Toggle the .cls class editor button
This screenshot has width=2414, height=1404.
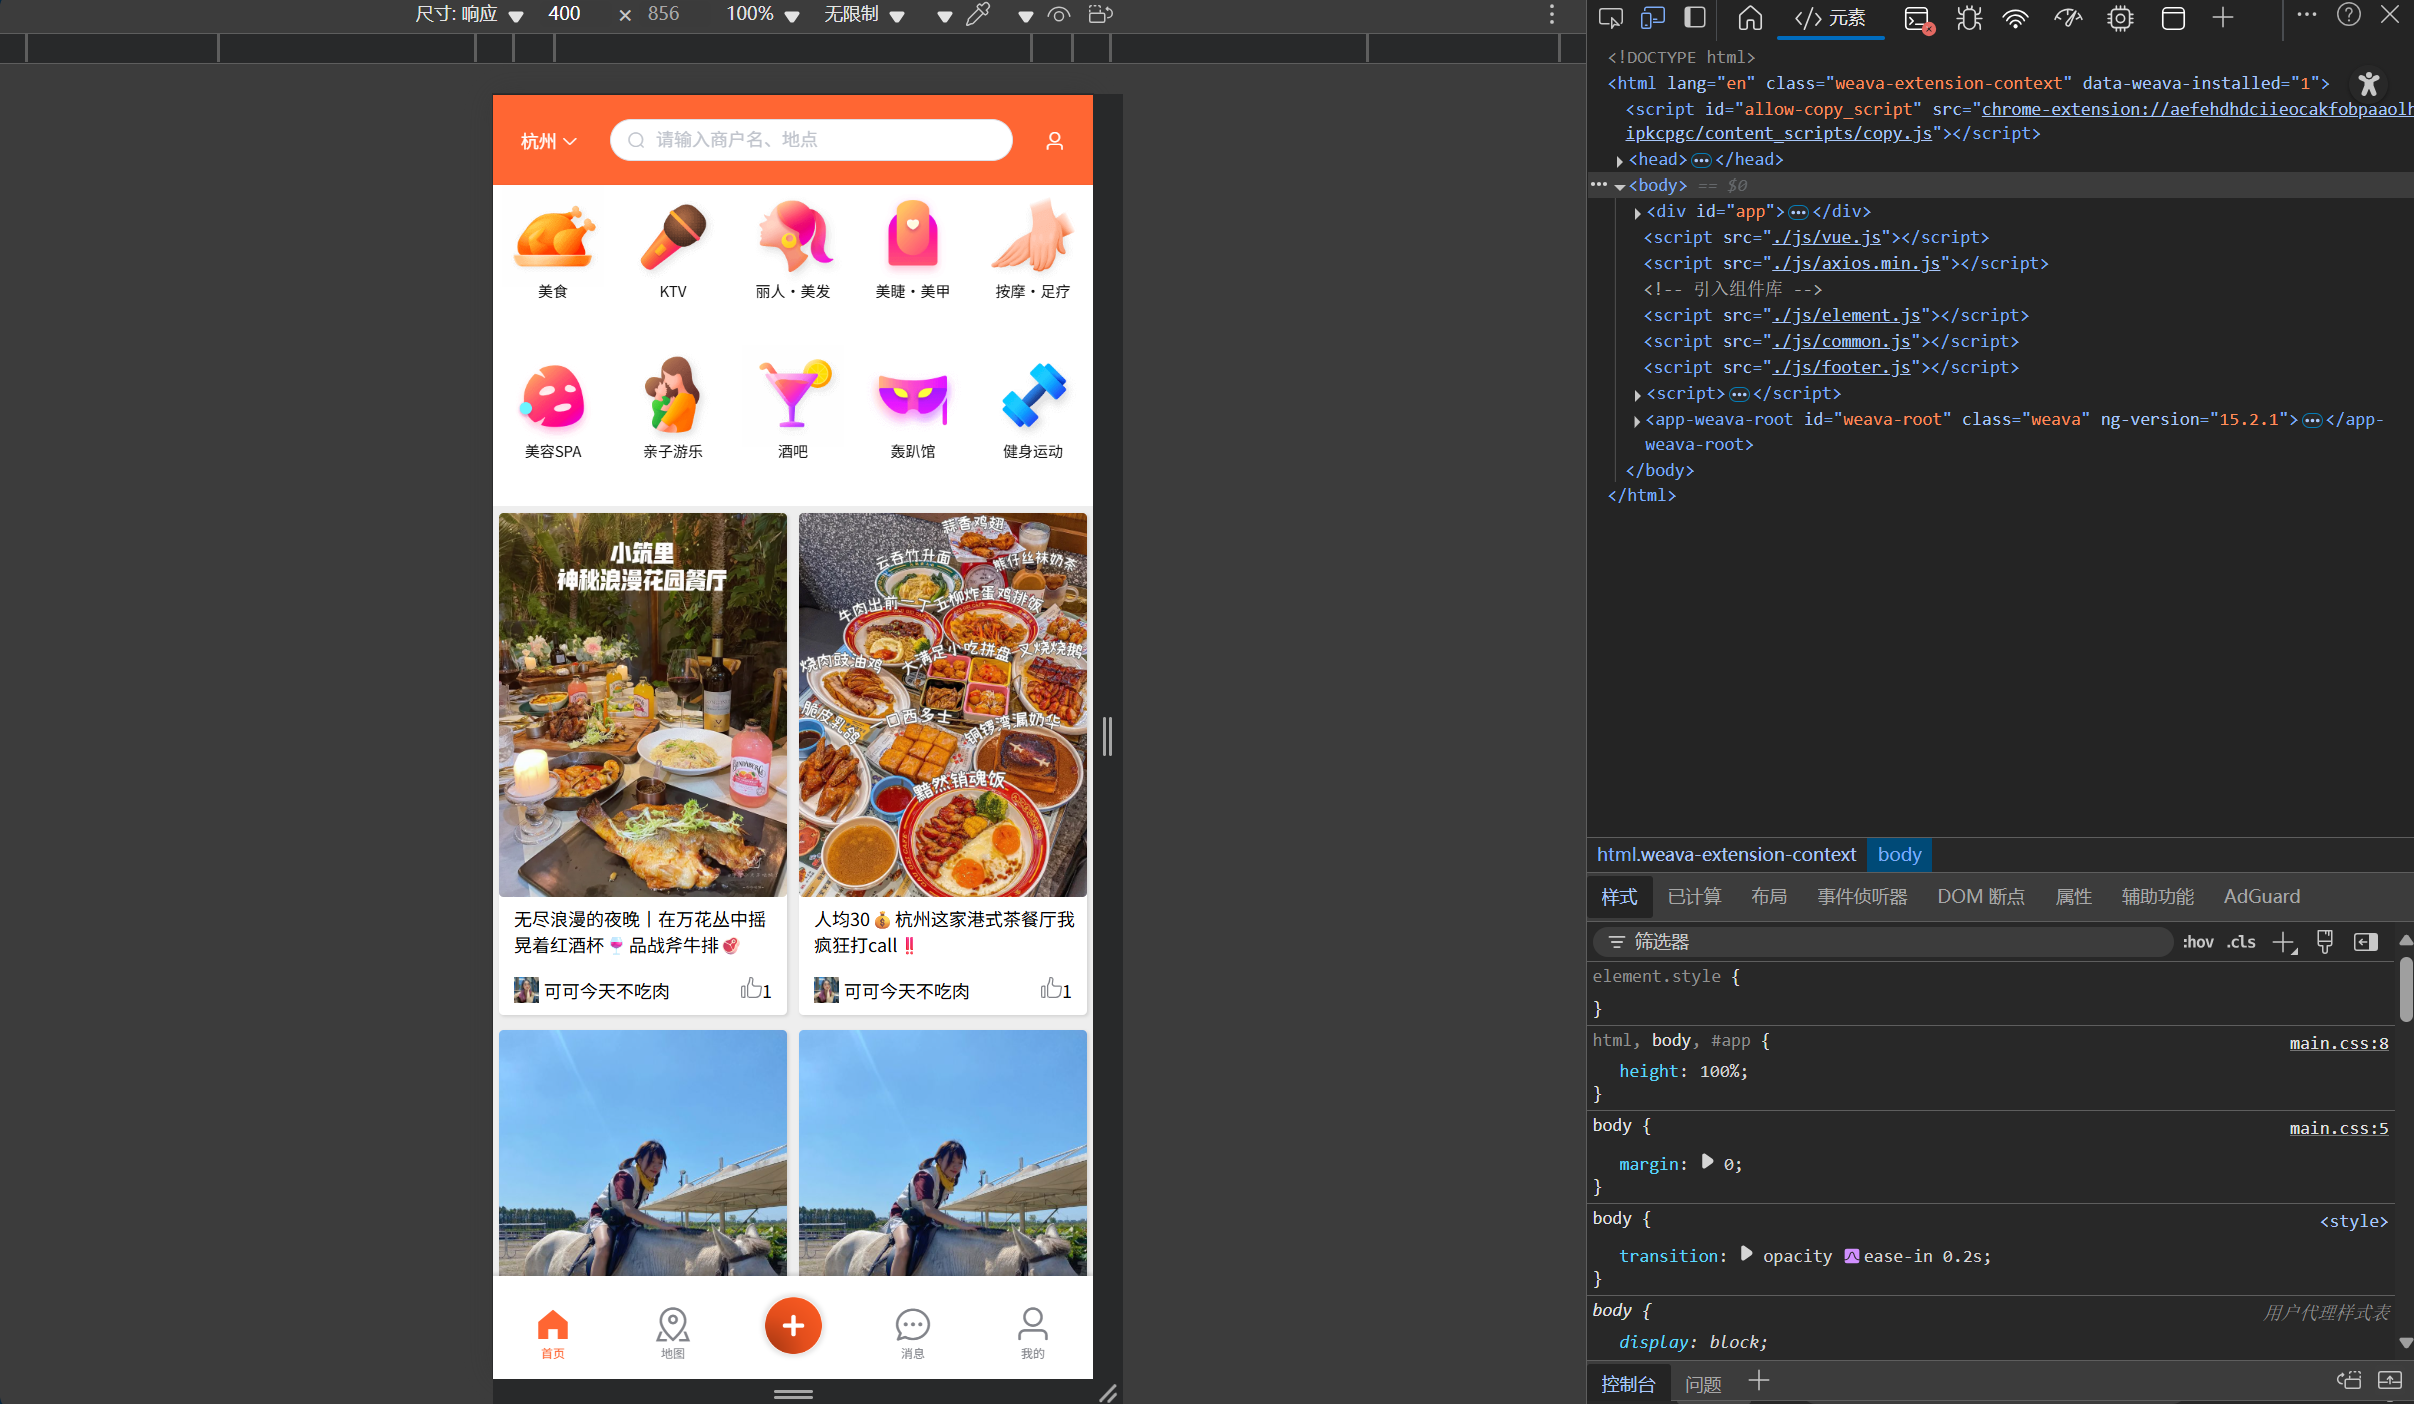point(2241,942)
